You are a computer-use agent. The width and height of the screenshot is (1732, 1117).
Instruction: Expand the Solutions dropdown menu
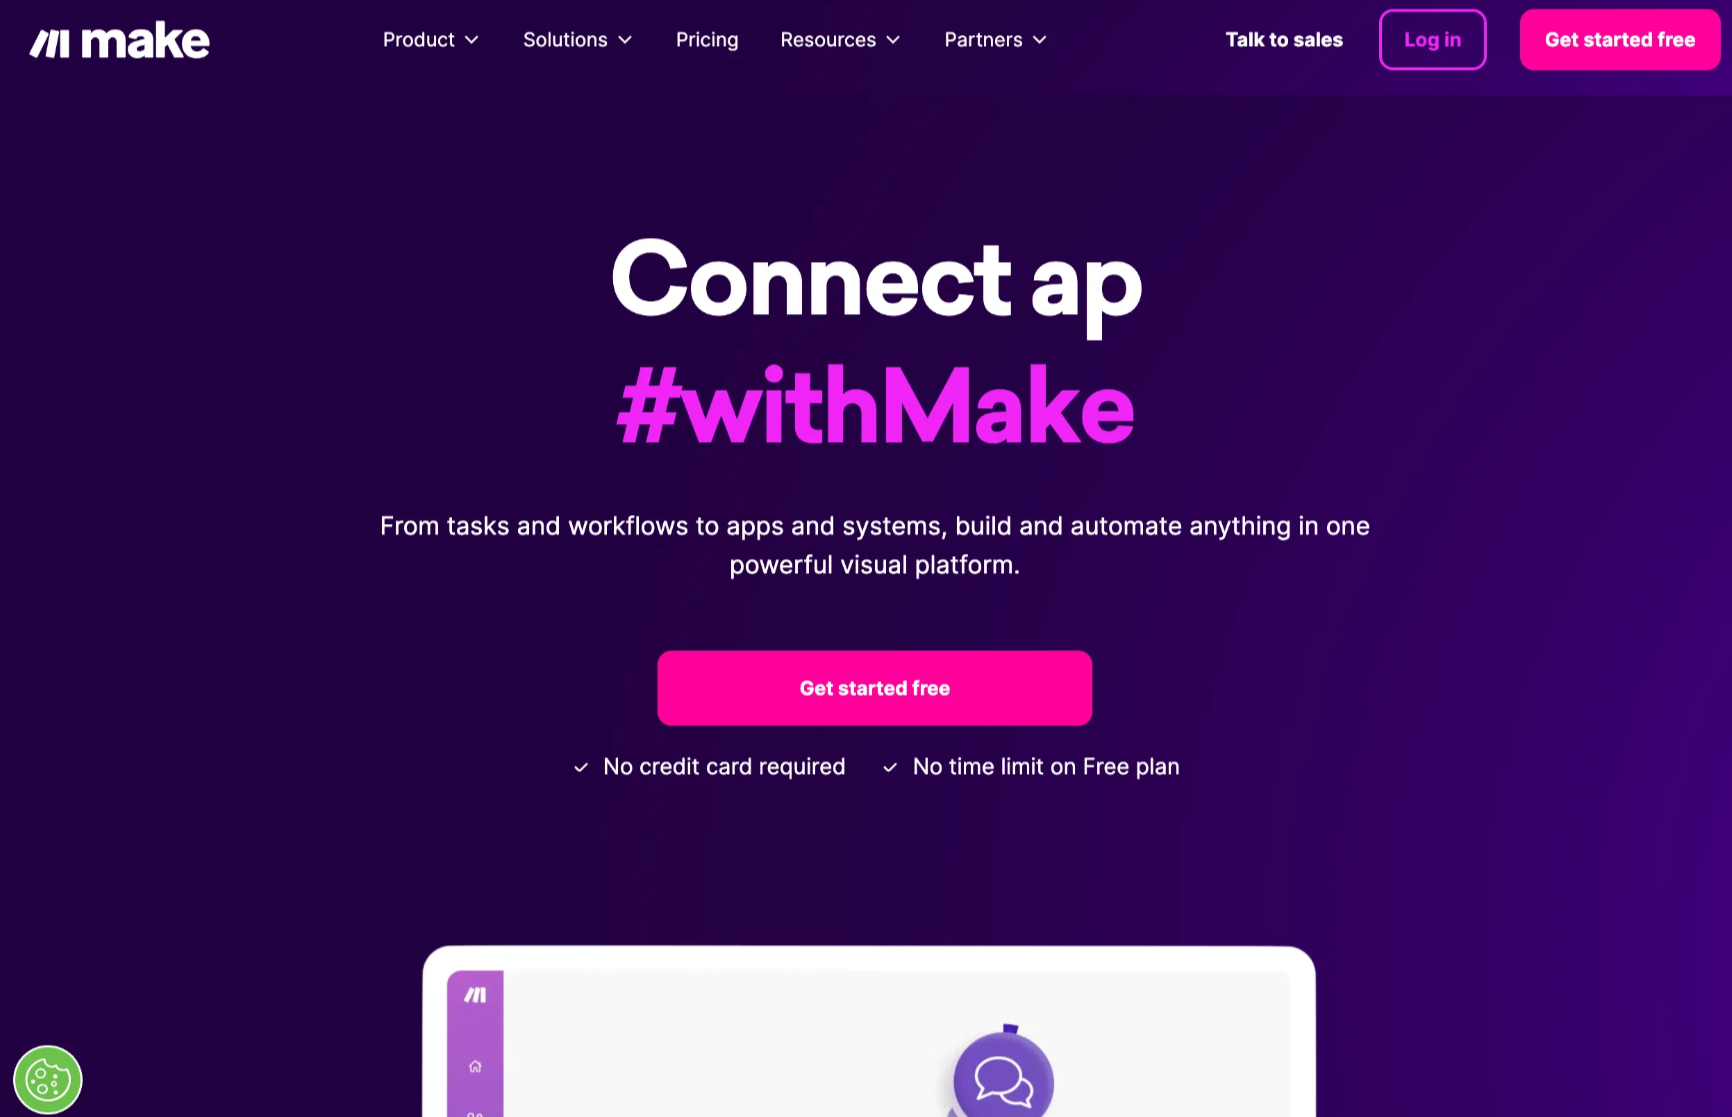tap(578, 40)
